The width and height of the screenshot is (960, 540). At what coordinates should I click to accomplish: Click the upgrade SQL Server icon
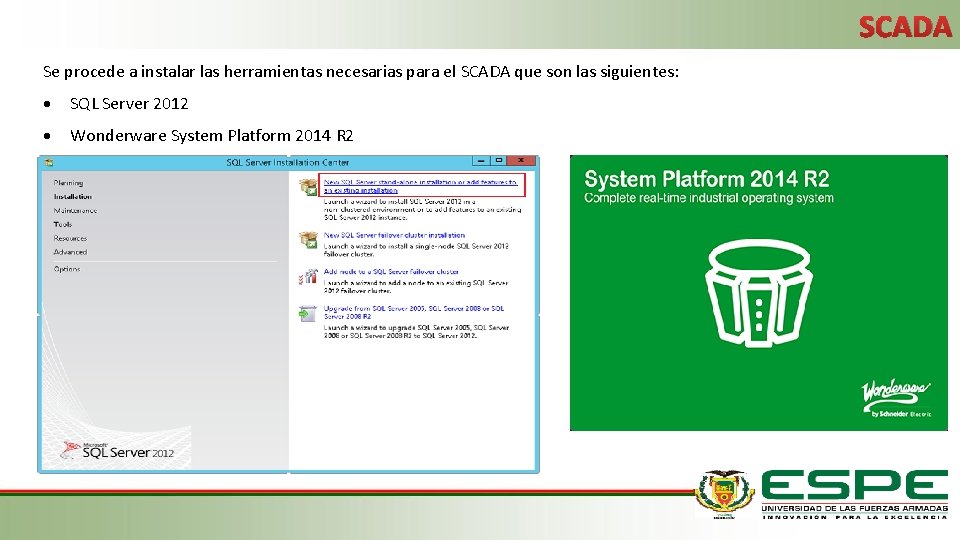point(308,313)
